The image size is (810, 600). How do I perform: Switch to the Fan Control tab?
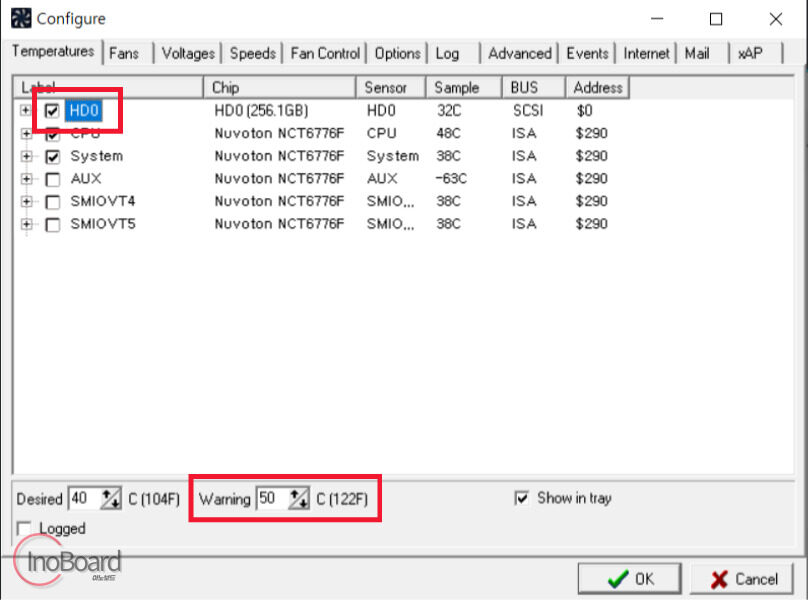[x=325, y=53]
